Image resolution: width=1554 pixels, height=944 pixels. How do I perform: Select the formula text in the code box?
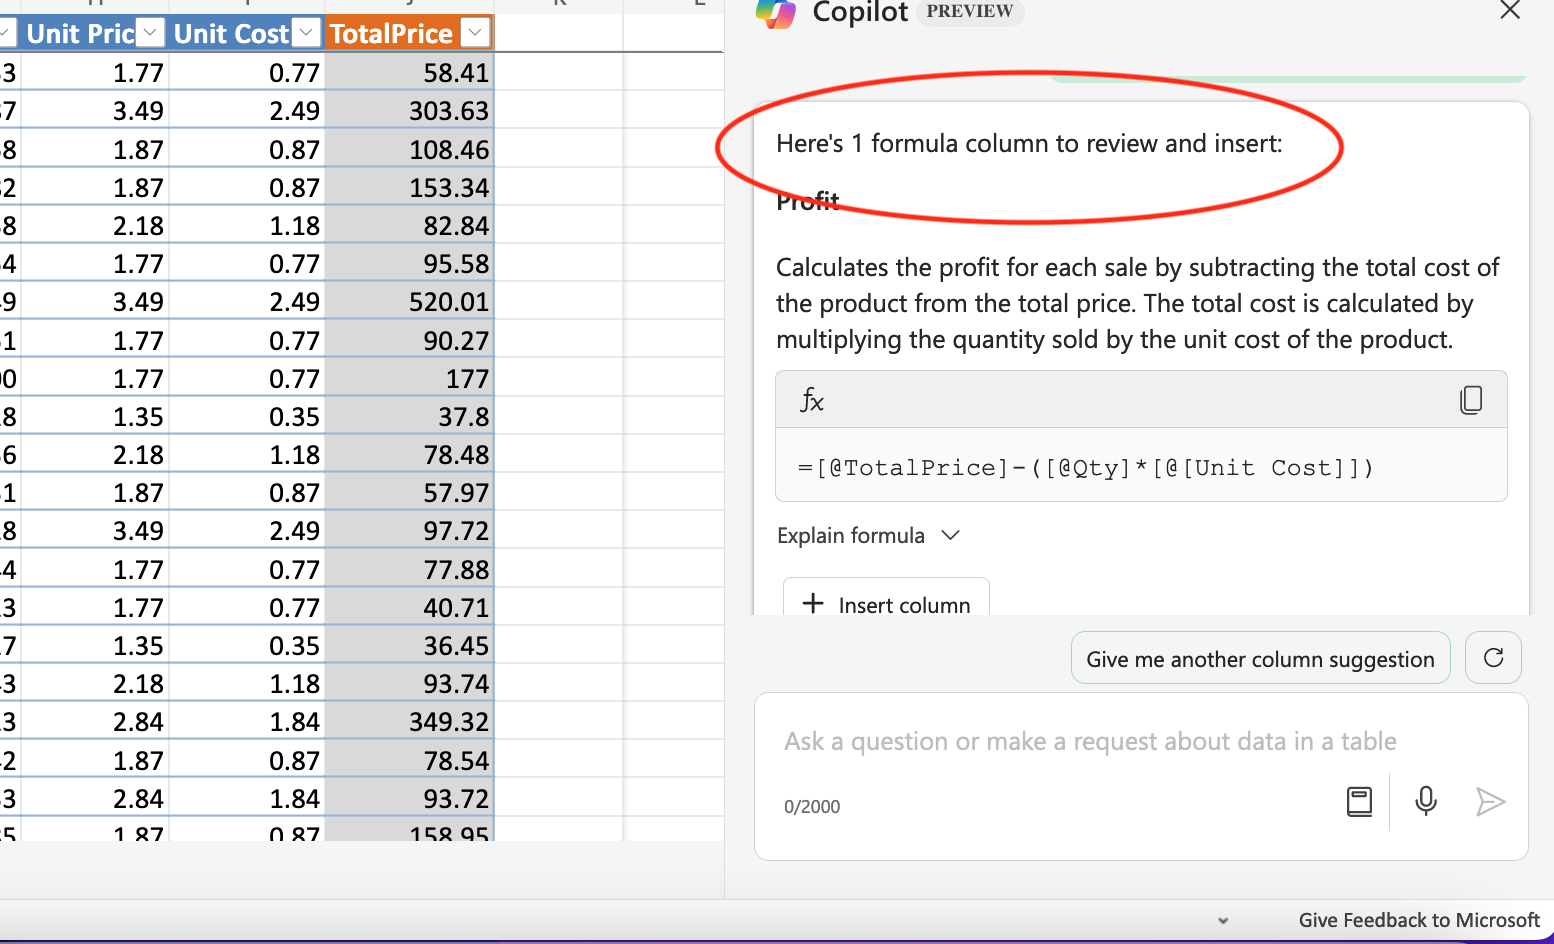pos(1085,468)
